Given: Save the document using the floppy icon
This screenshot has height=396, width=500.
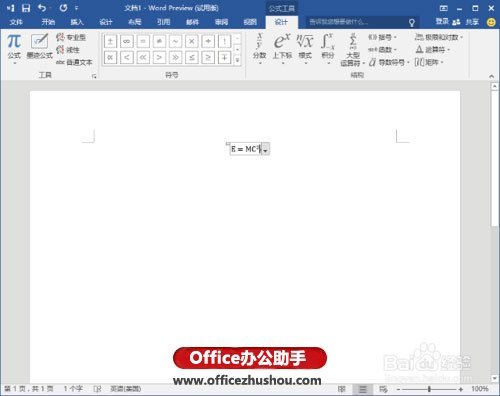Looking at the screenshot, I should [x=26, y=8].
